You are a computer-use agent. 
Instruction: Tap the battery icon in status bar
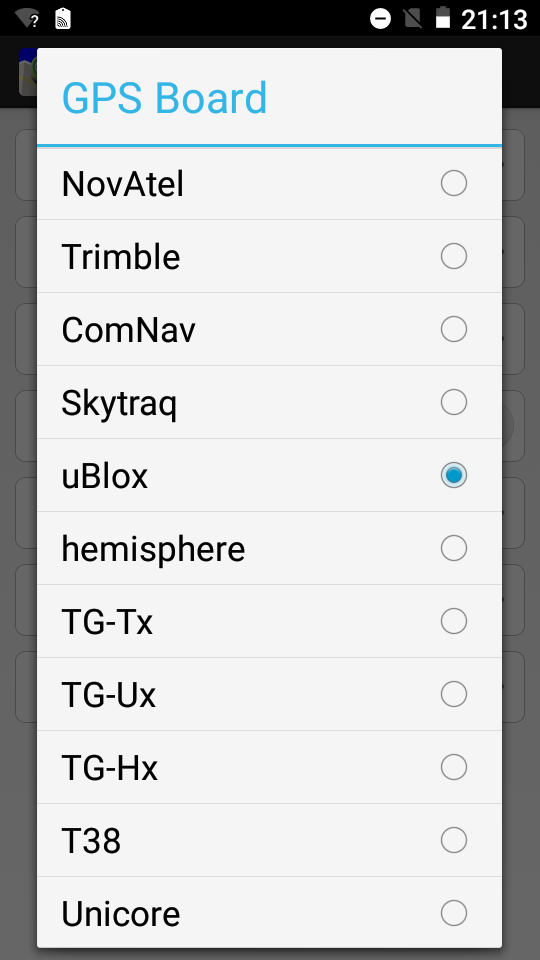[443, 18]
